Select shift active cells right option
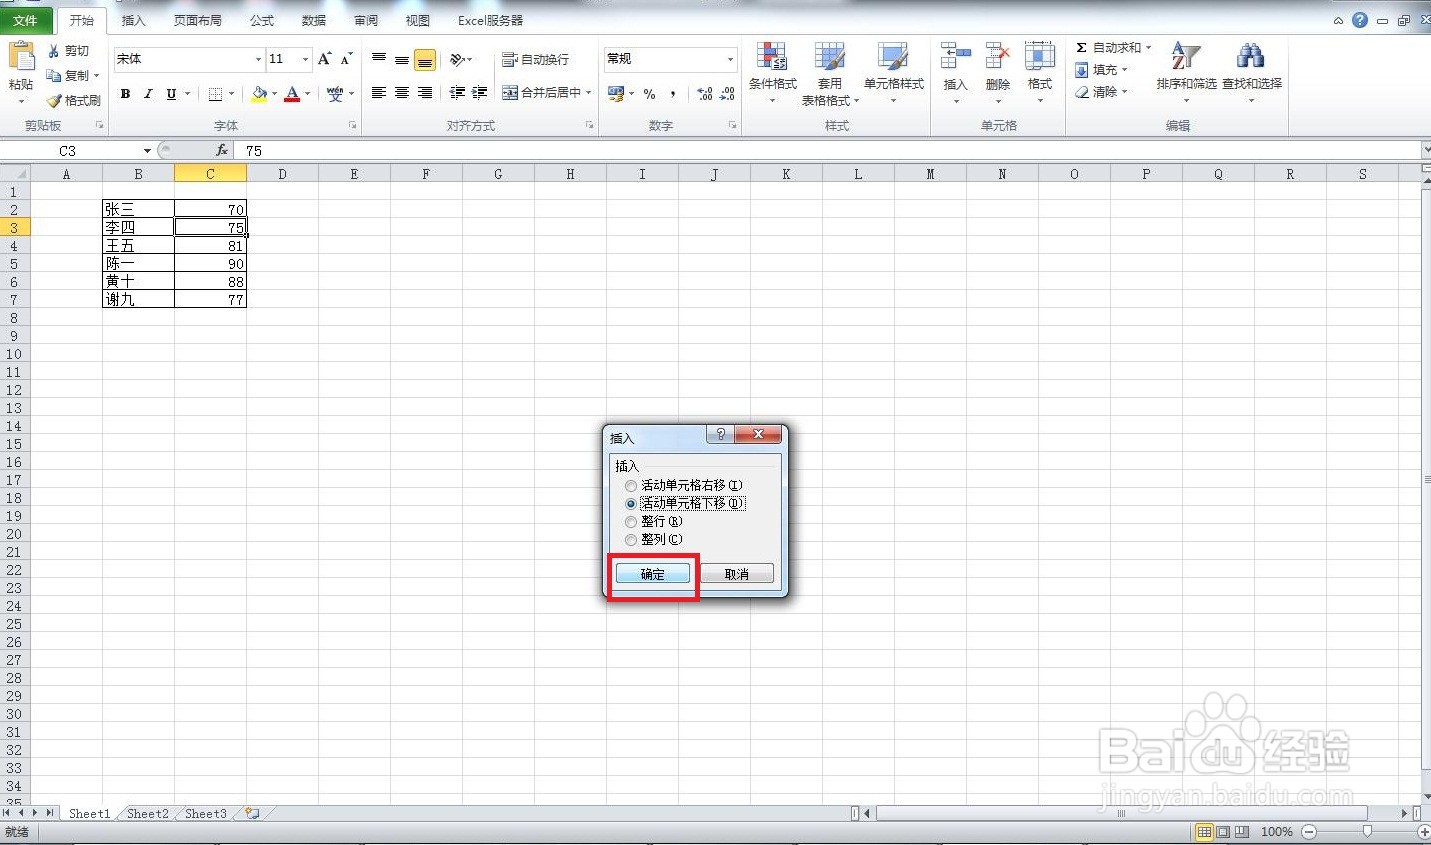 686,485
